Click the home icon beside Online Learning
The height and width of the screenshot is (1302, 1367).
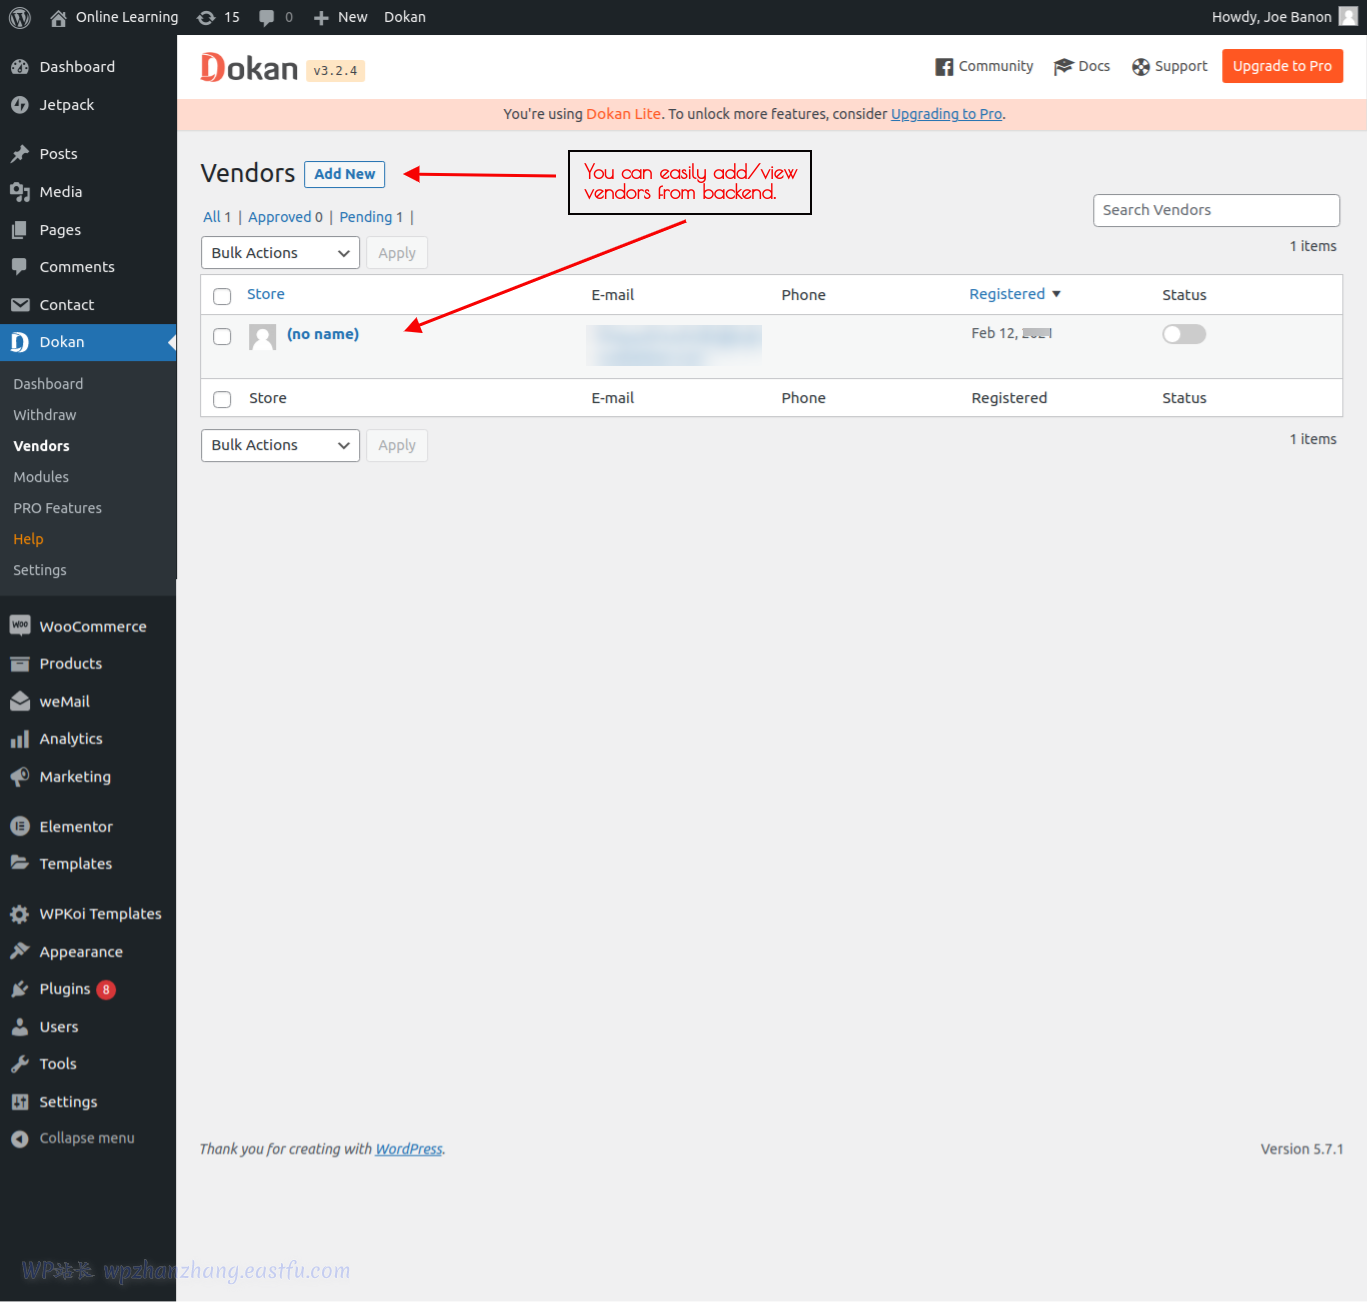tap(58, 17)
